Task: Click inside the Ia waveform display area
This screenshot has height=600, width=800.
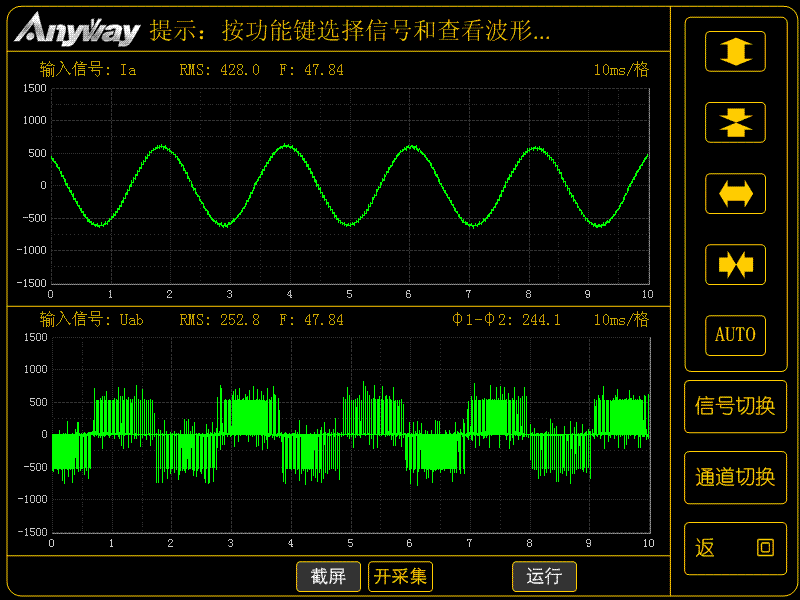Action: [350, 185]
